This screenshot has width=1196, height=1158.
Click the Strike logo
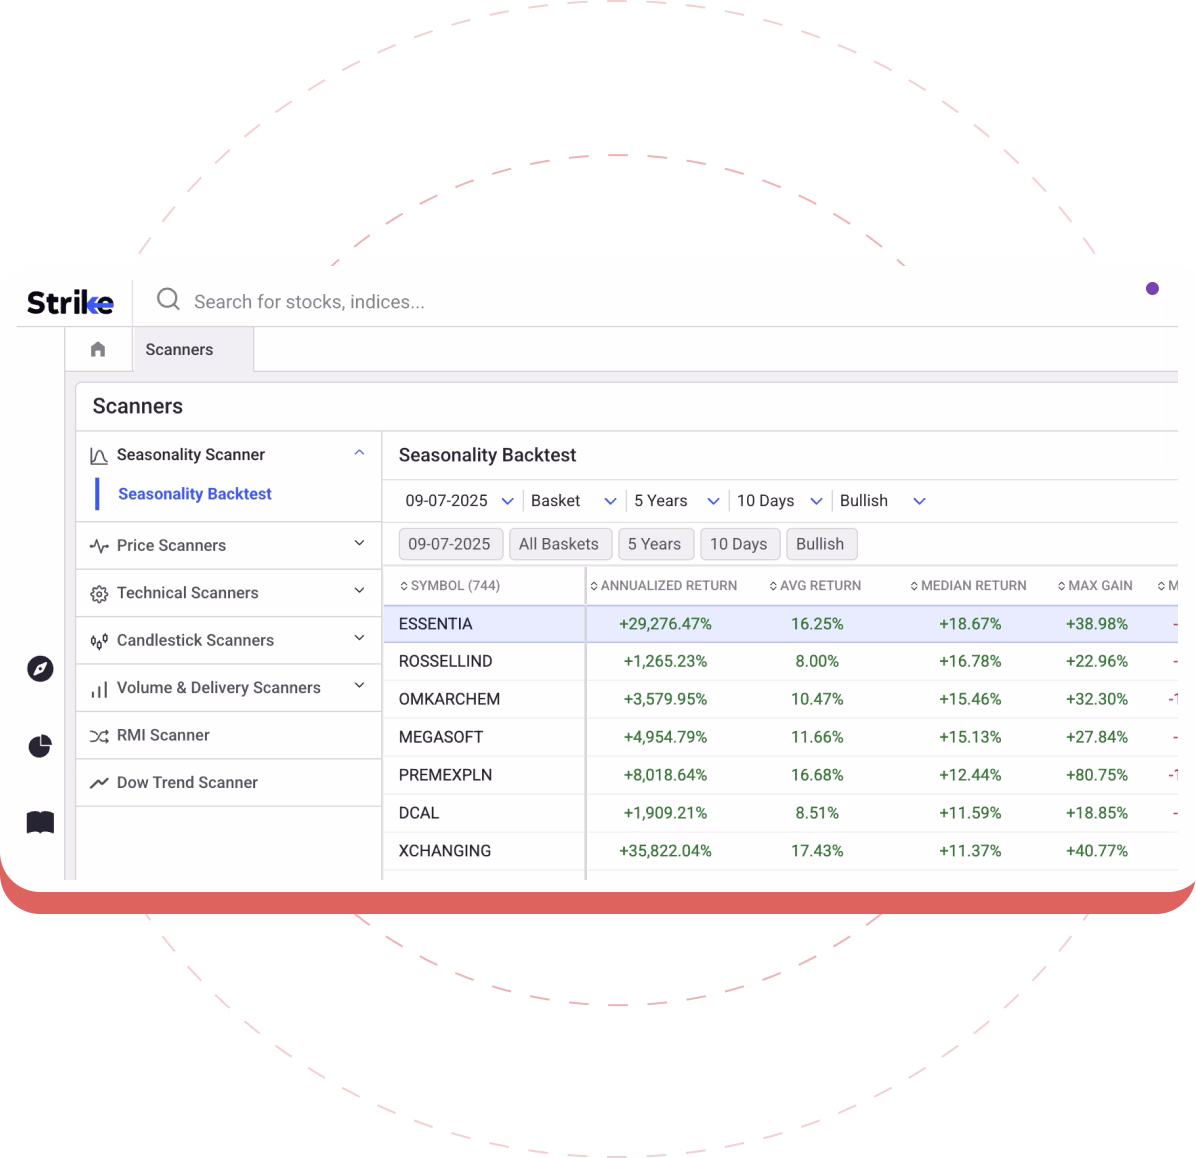70,302
